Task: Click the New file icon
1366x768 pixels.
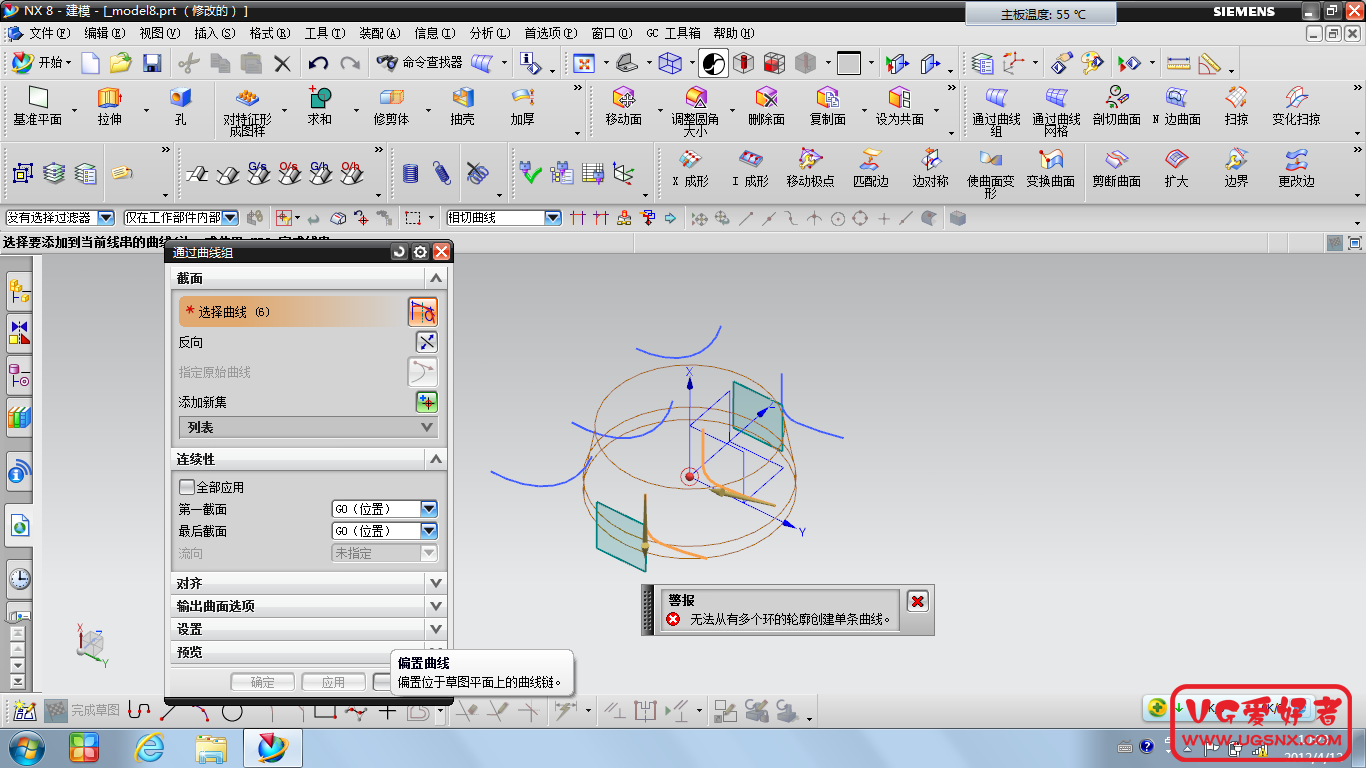Action: point(91,63)
